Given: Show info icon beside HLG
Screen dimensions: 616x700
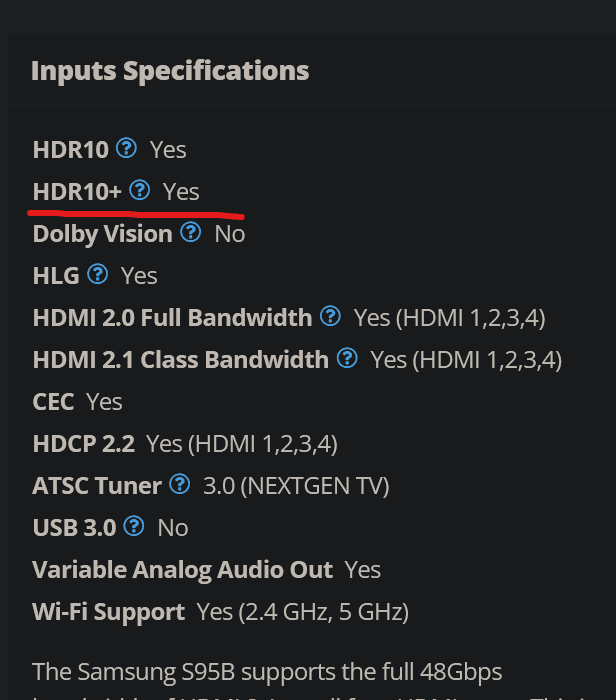Looking at the screenshot, I should [x=97, y=274].
